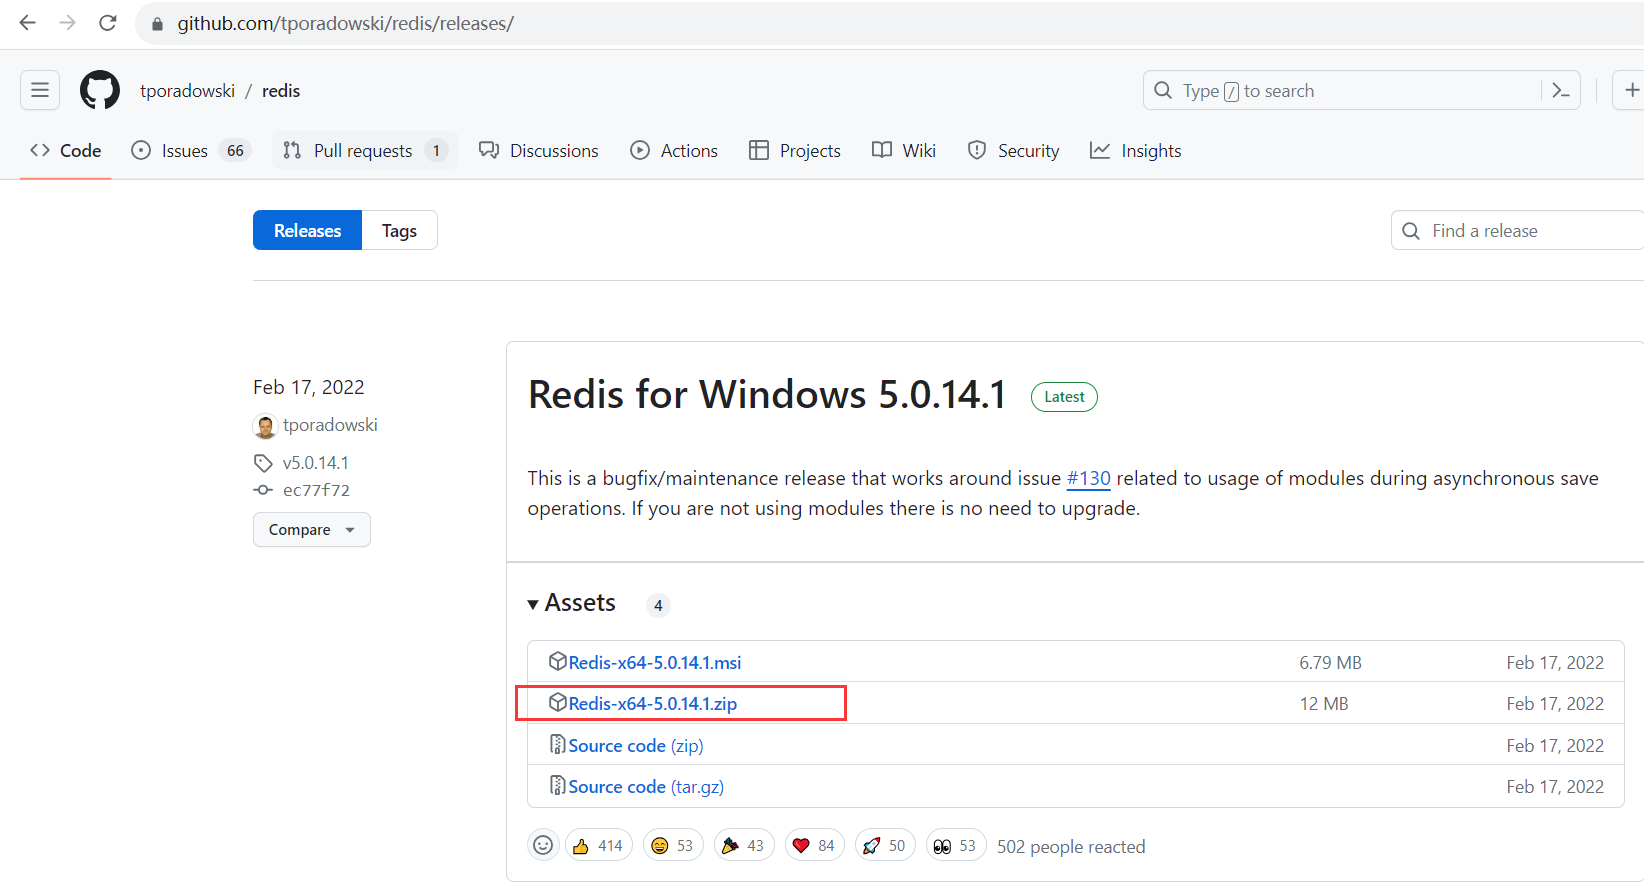
Task: Open the tporadowski author link under date
Action: (330, 425)
